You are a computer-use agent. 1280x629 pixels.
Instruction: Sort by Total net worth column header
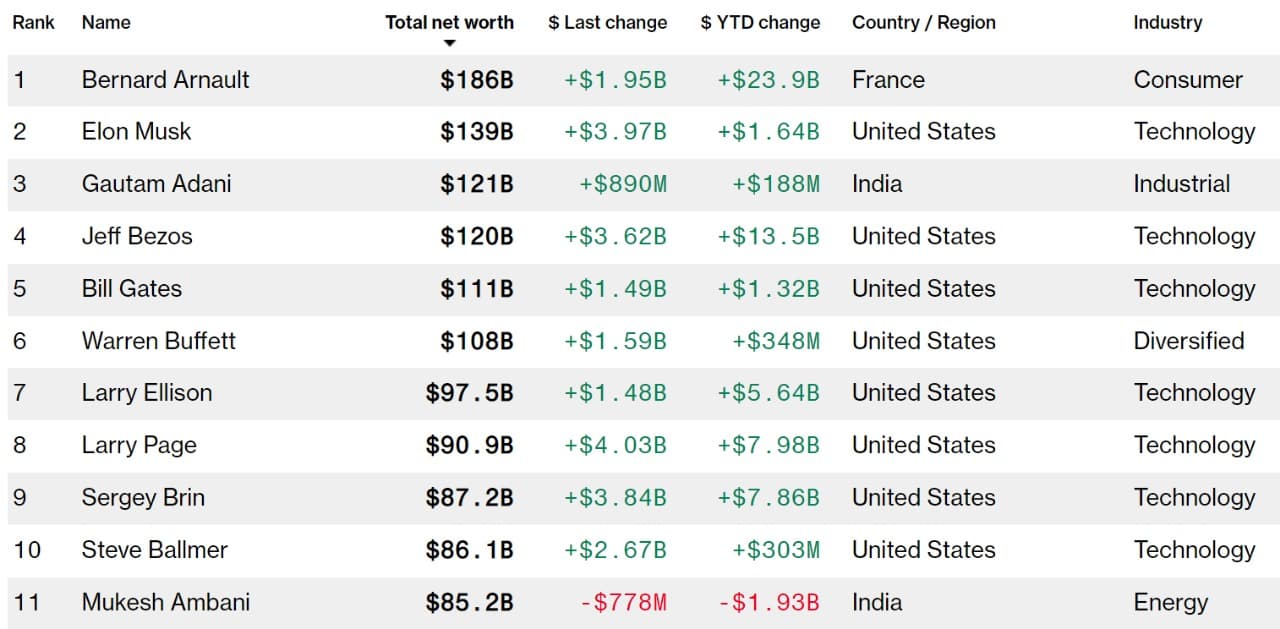(x=449, y=22)
